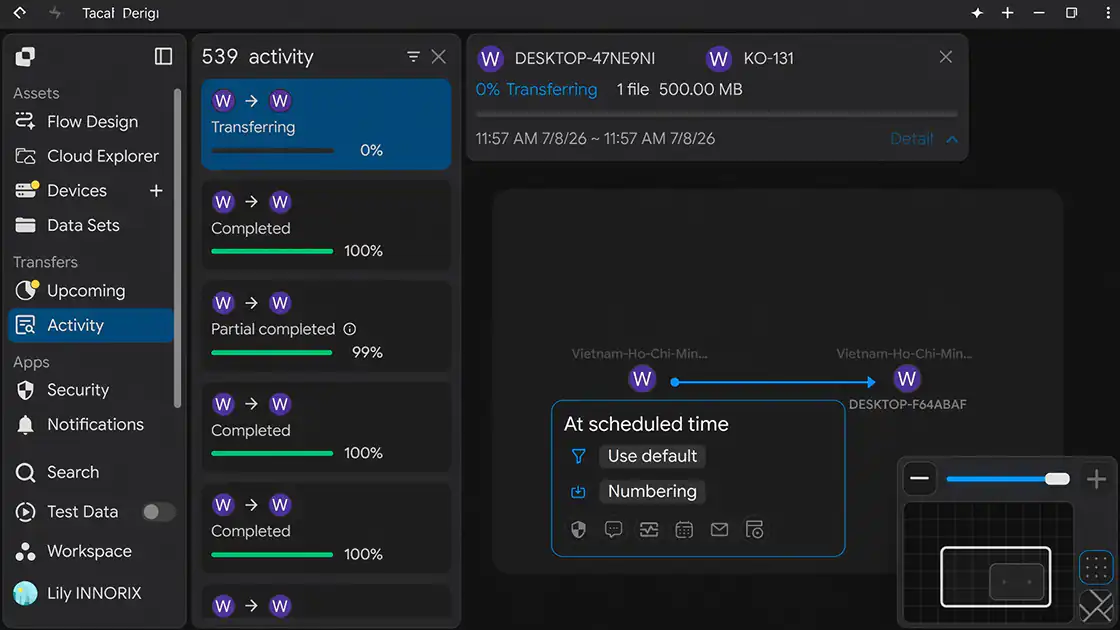Go to Devices section
This screenshot has height=630, width=1120.
[x=76, y=191]
